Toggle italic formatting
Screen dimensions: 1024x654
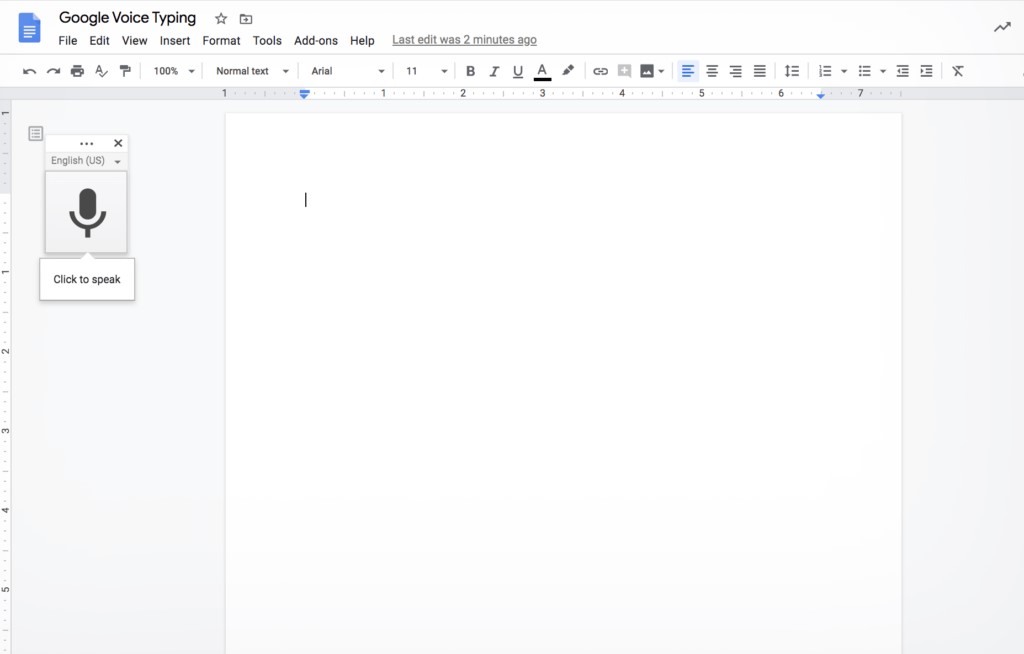pyautogui.click(x=493, y=71)
